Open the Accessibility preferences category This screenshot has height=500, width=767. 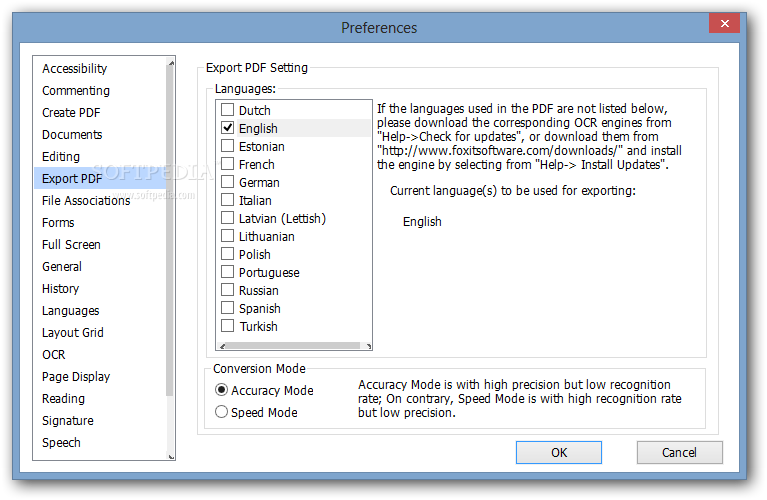pos(74,68)
